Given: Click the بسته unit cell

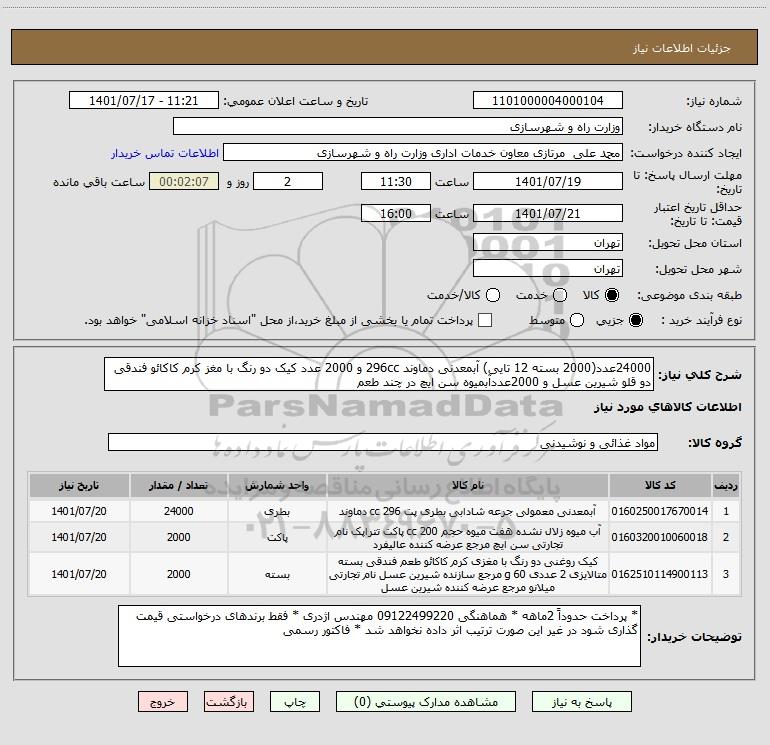Looking at the screenshot, I should click(277, 574).
